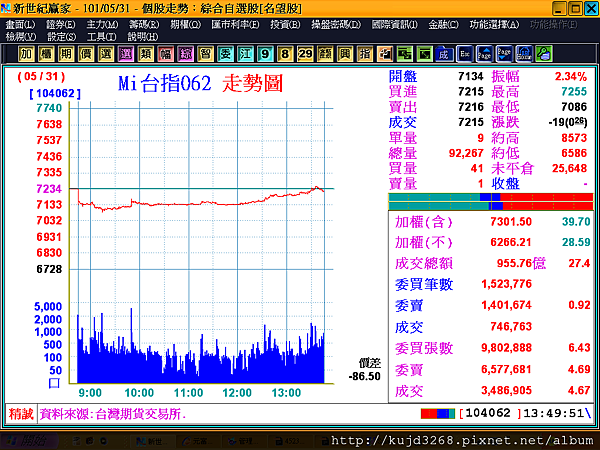Click the 成交總額 value 955.76億
This screenshot has width=600, height=450.
pyautogui.click(x=521, y=263)
